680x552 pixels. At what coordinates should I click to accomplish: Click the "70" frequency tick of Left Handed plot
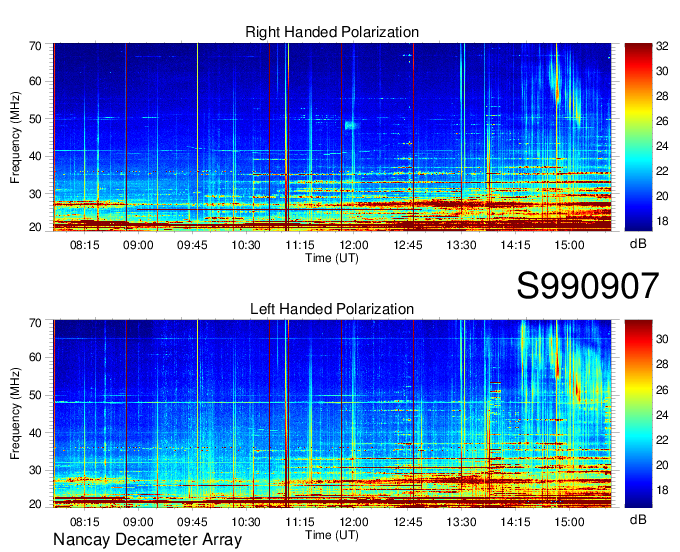click(35, 323)
